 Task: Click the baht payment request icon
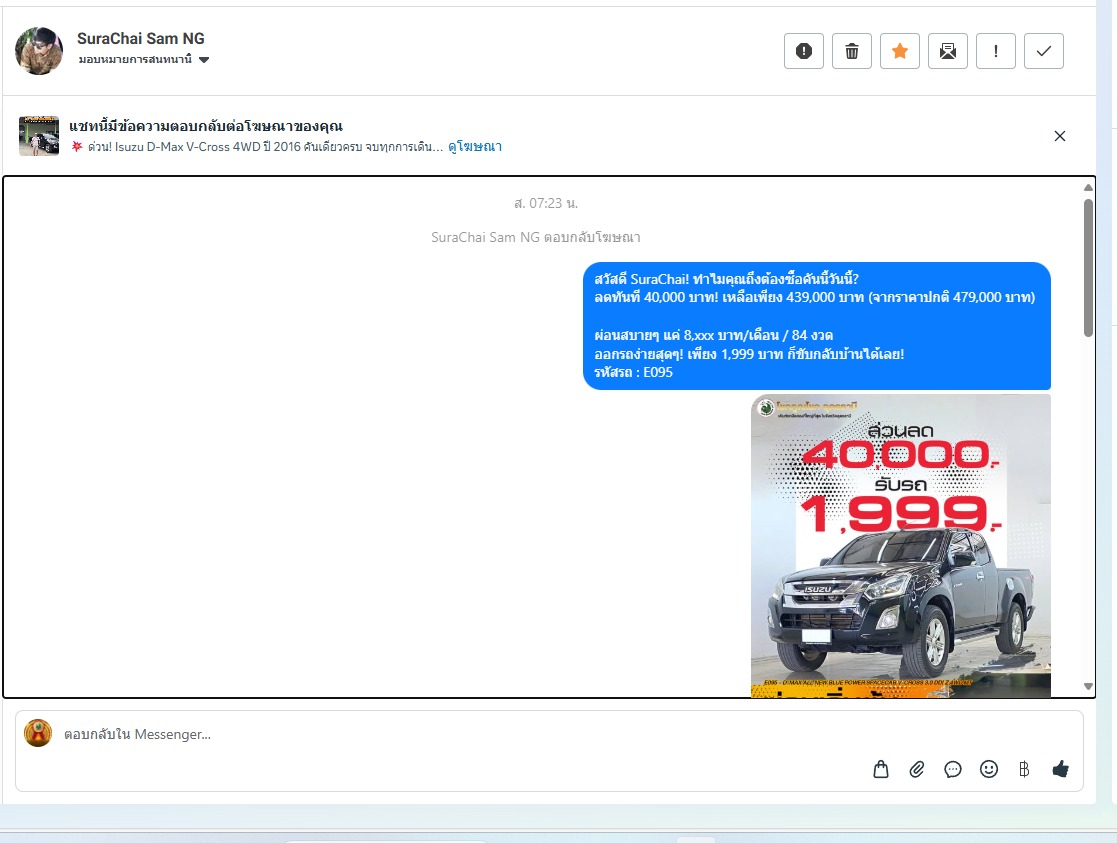coord(1024,769)
